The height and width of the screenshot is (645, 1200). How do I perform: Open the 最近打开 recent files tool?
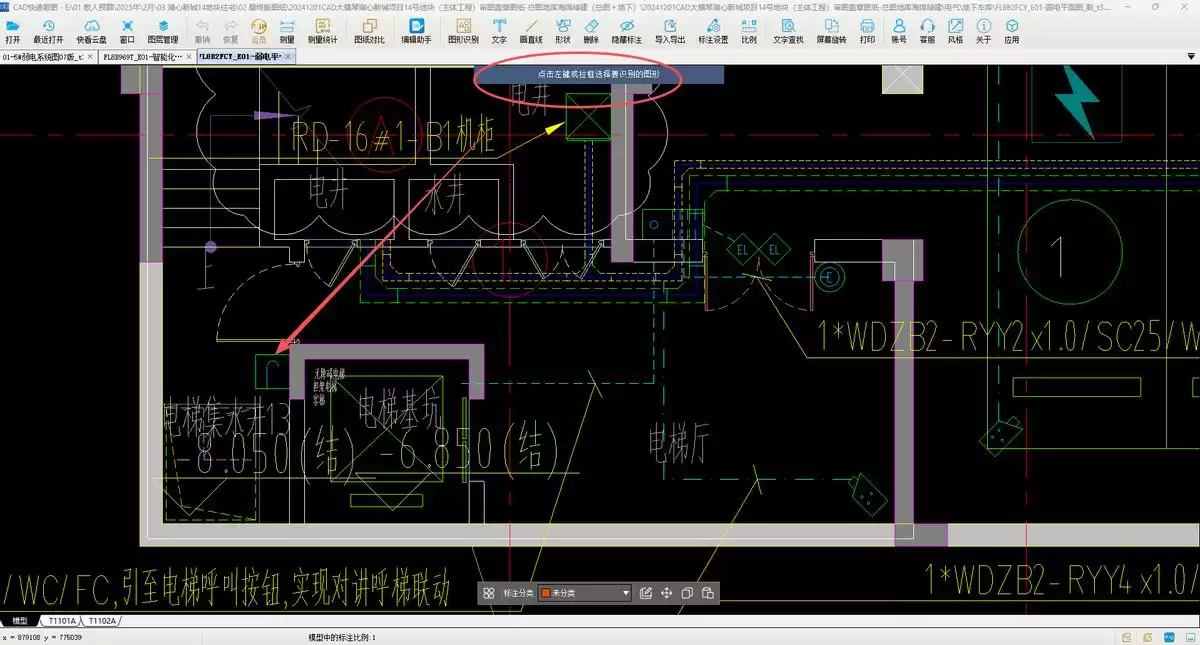click(x=48, y=31)
